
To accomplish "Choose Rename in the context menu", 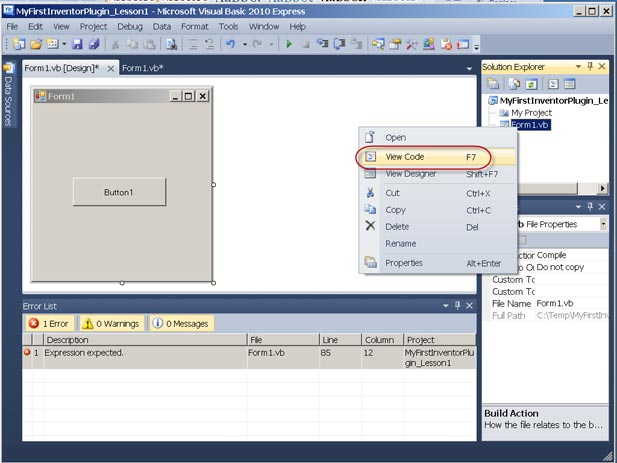I will pos(437,243).
